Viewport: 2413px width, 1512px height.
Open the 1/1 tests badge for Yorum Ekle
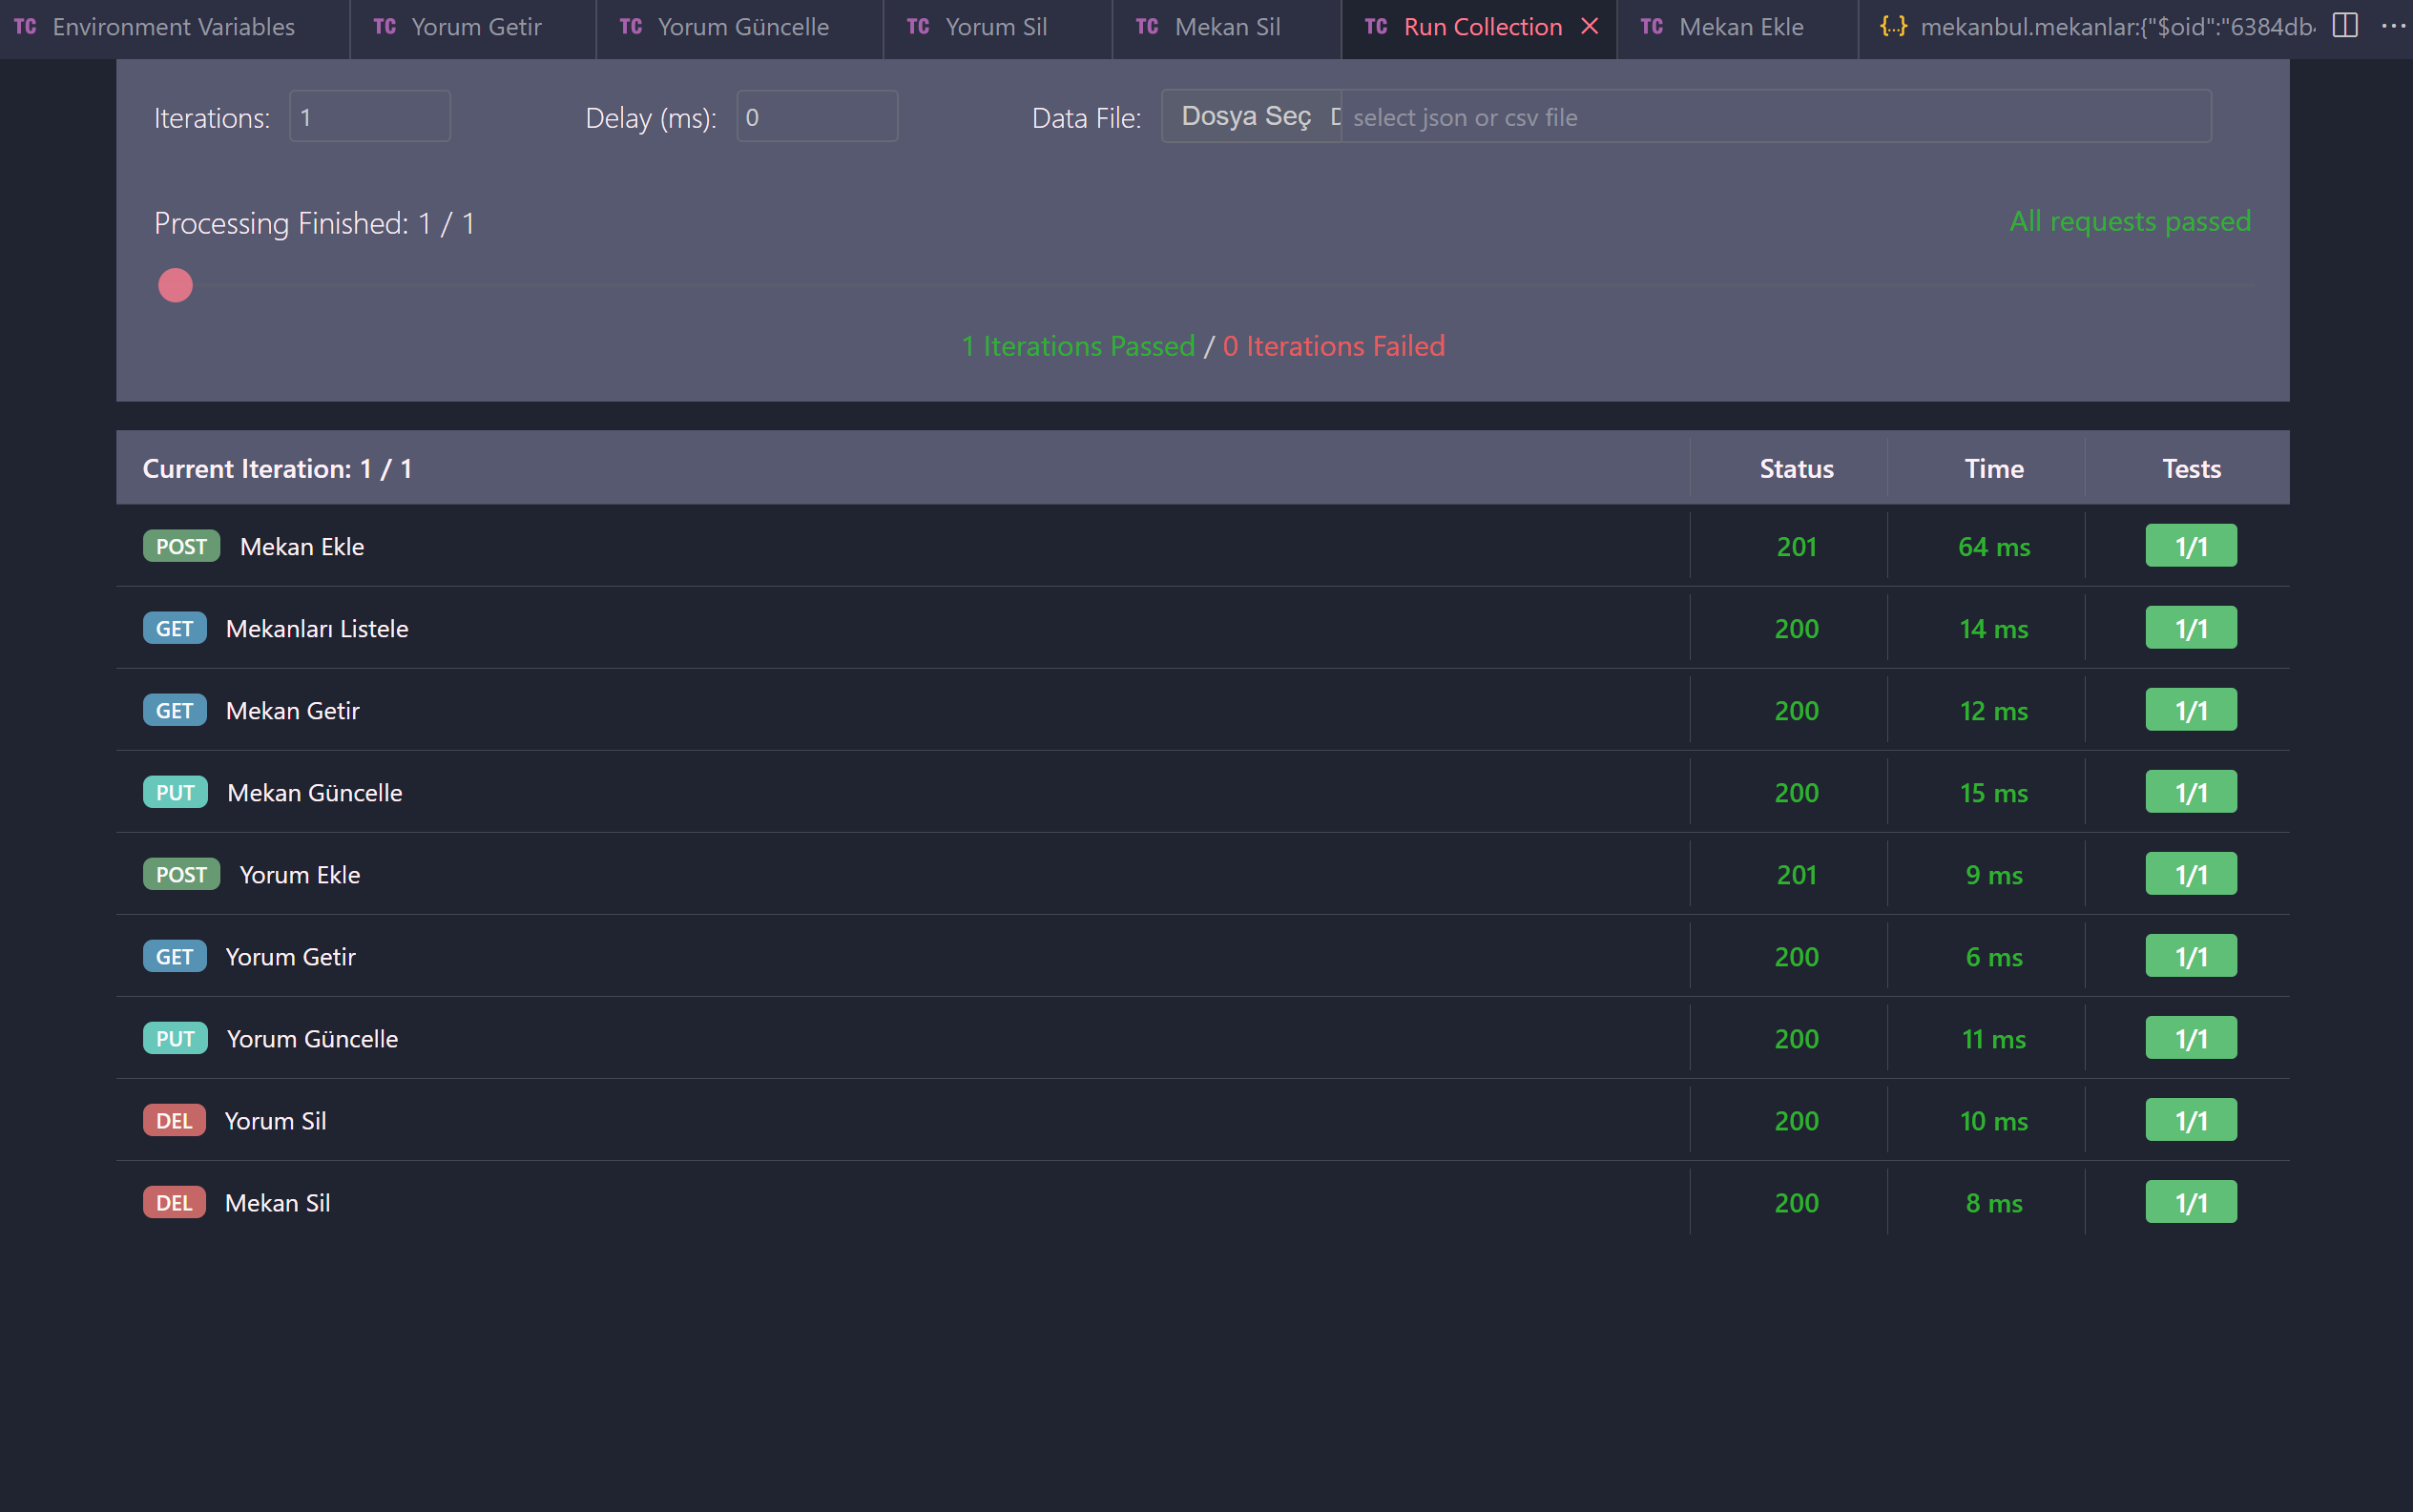tap(2190, 874)
